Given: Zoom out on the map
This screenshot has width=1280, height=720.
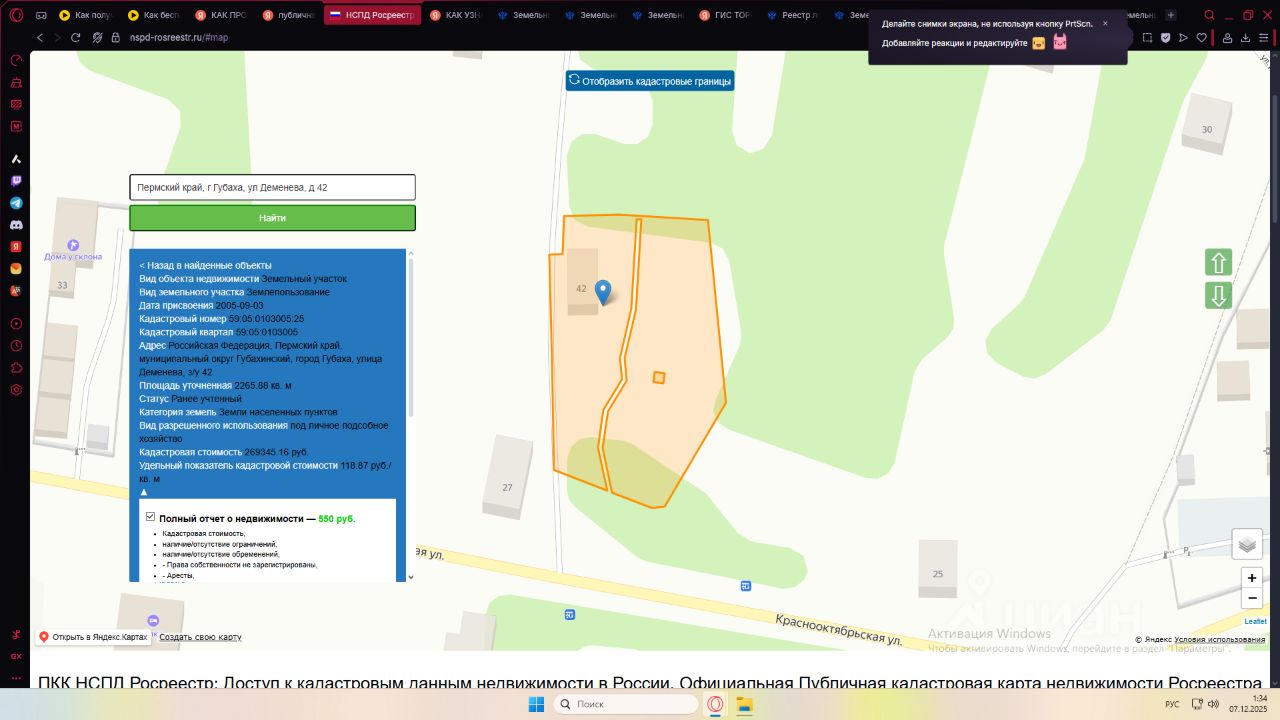Looking at the screenshot, I should (x=1252, y=598).
